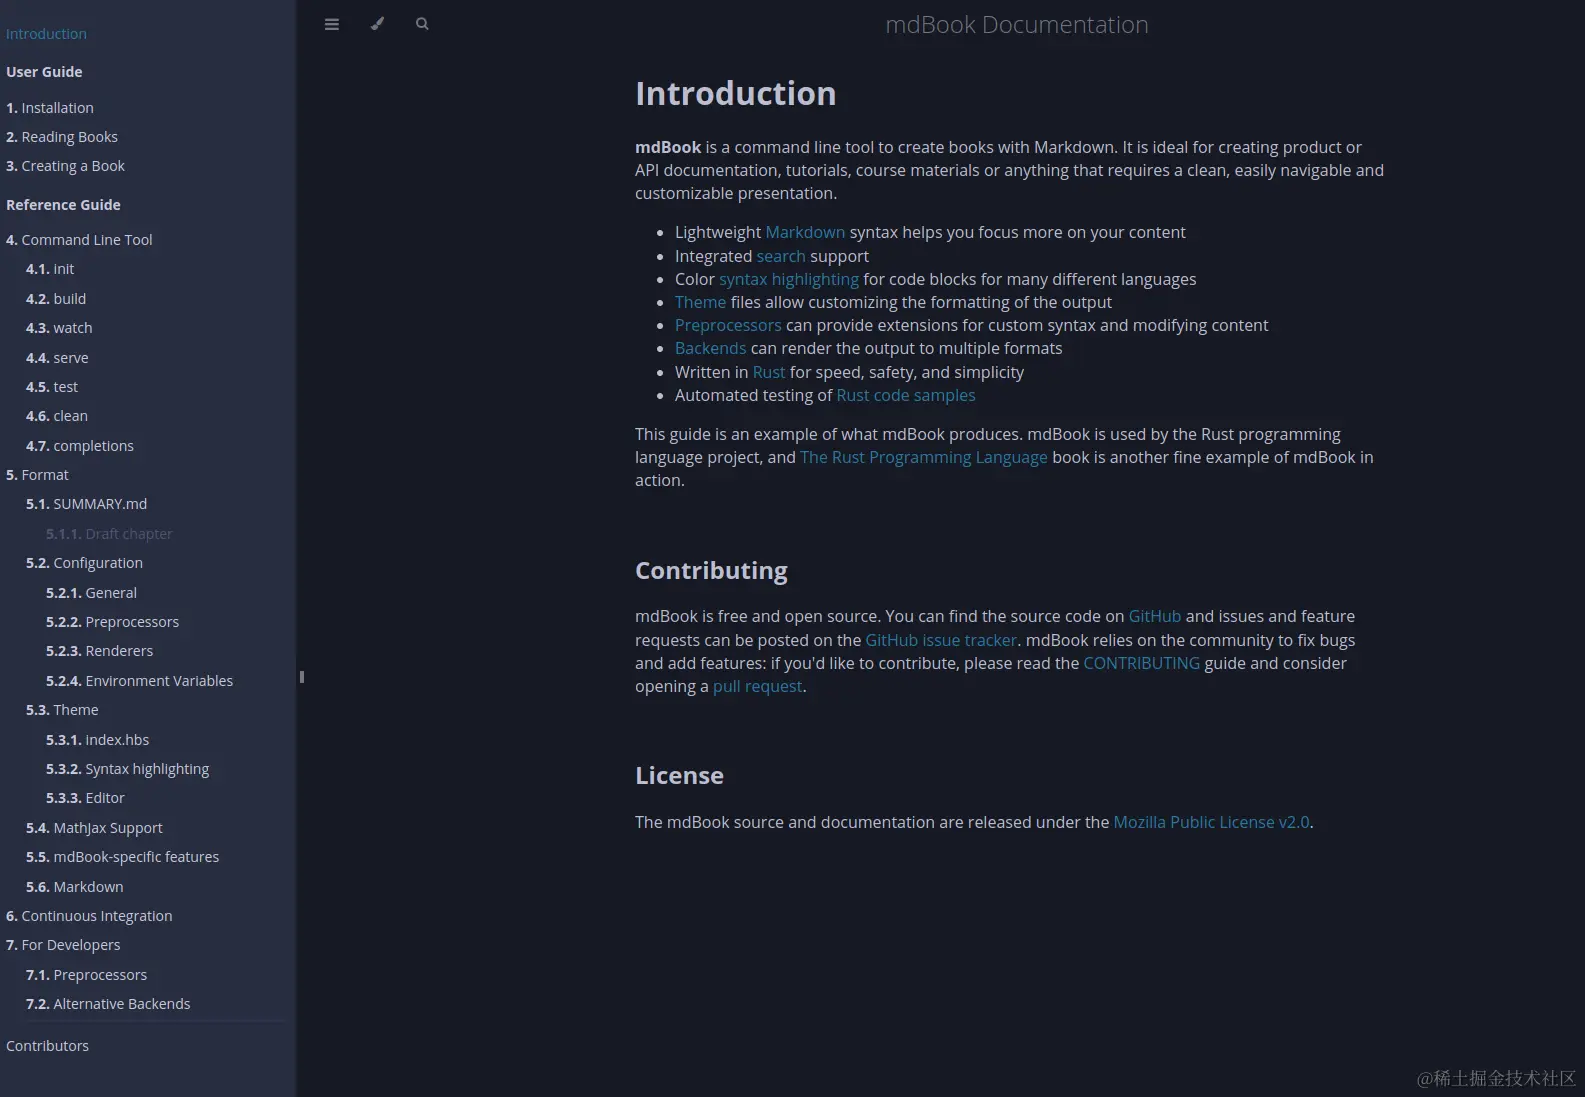The width and height of the screenshot is (1585, 1097).
Task: Follow the Markdown link in feature list
Action: pyautogui.click(x=805, y=232)
